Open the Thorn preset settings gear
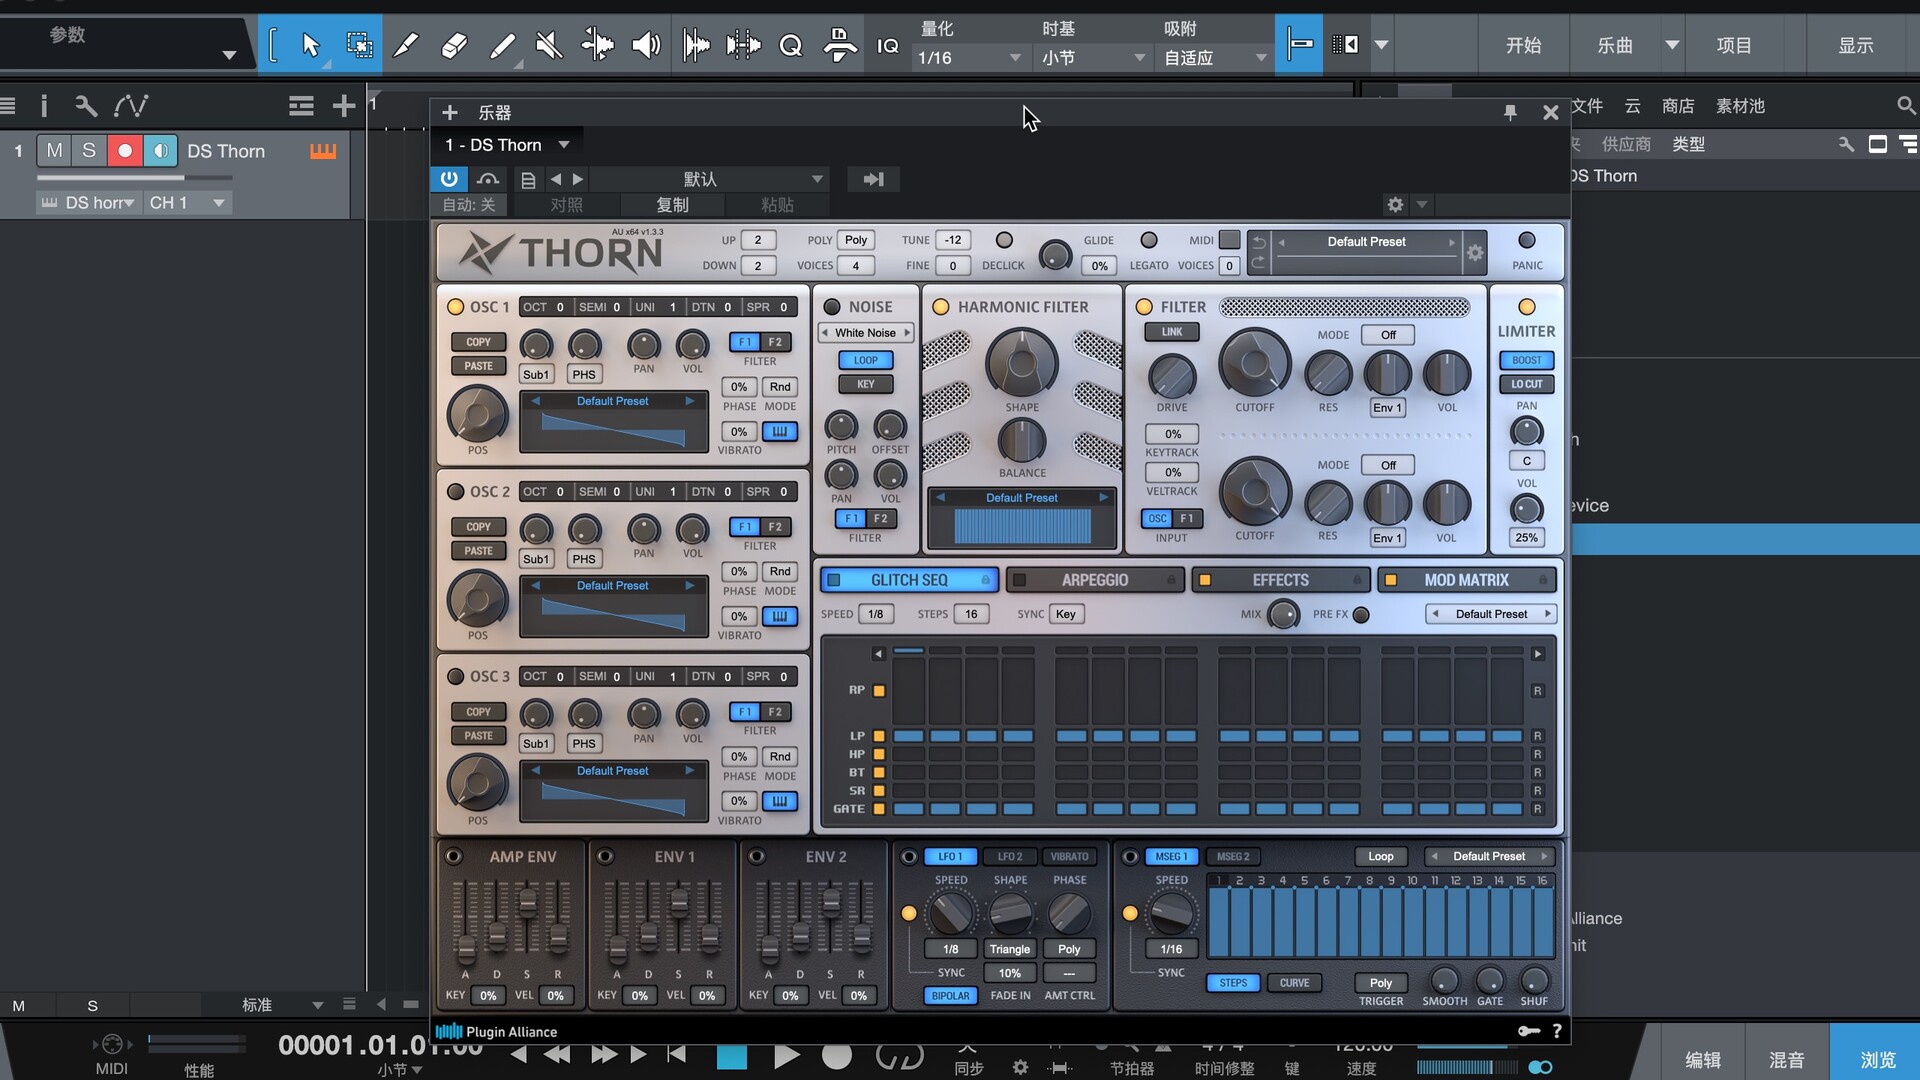Viewport: 1920px width, 1080px height. (1475, 253)
